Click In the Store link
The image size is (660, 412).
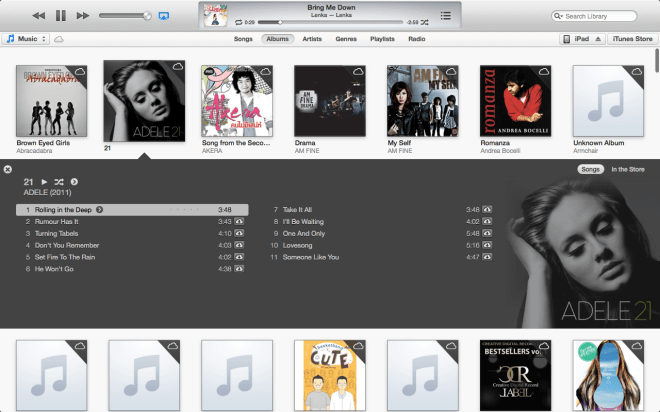628,170
